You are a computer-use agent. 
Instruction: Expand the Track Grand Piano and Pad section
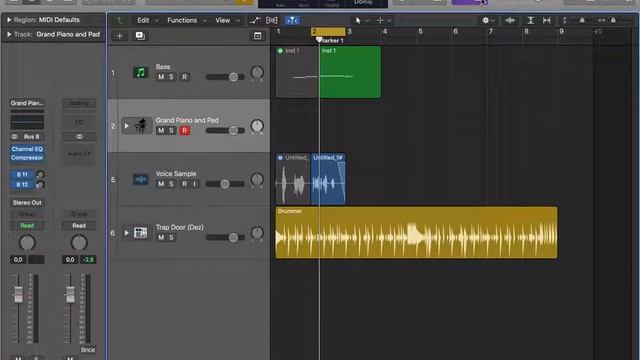click(x=9, y=34)
